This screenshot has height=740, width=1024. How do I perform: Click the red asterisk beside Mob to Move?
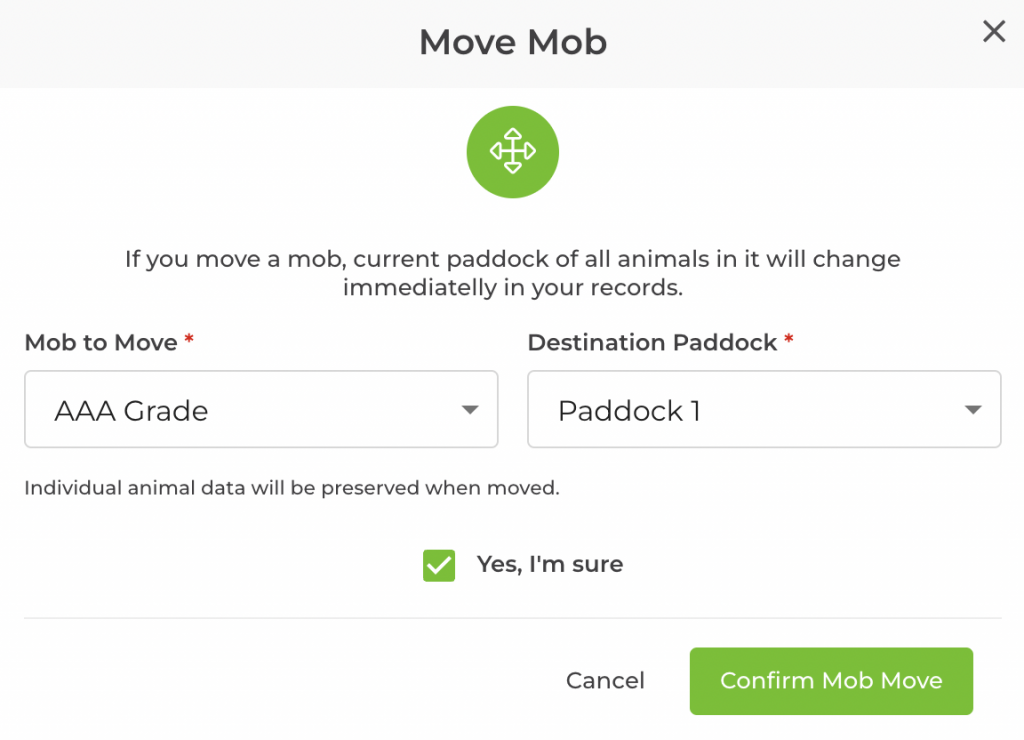point(189,342)
